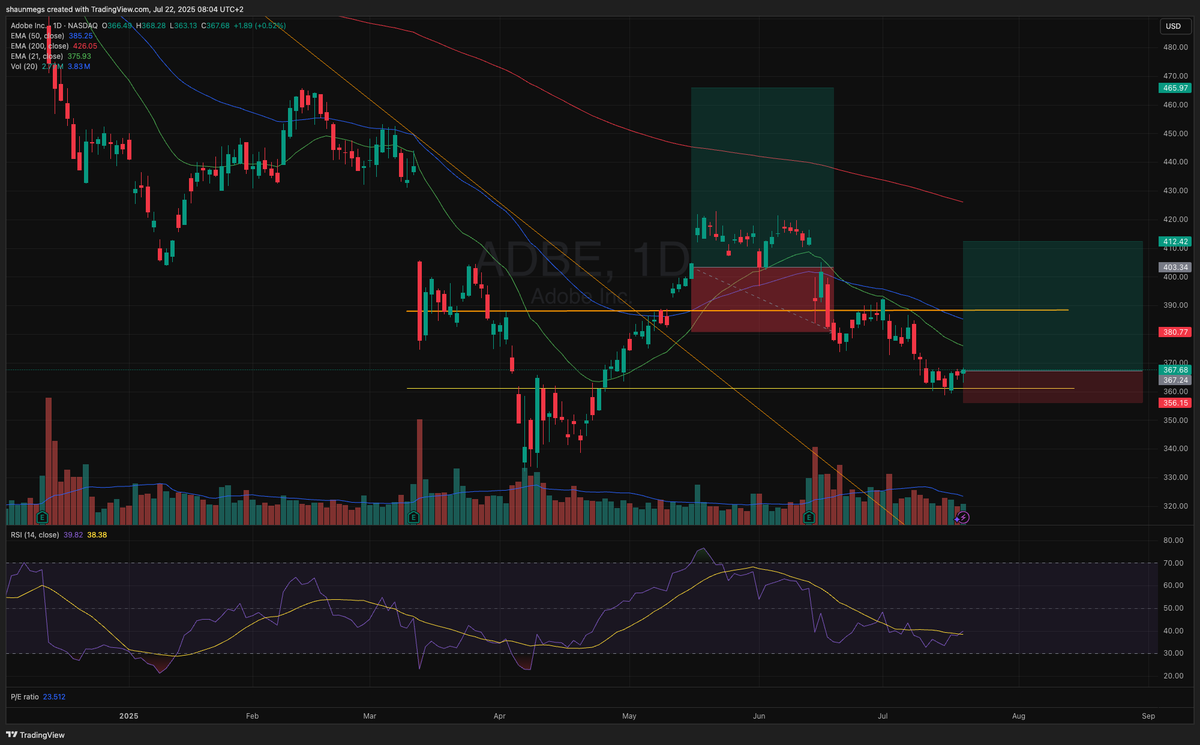
Task: Click the Aug label on time axis
Action: coord(1018,716)
